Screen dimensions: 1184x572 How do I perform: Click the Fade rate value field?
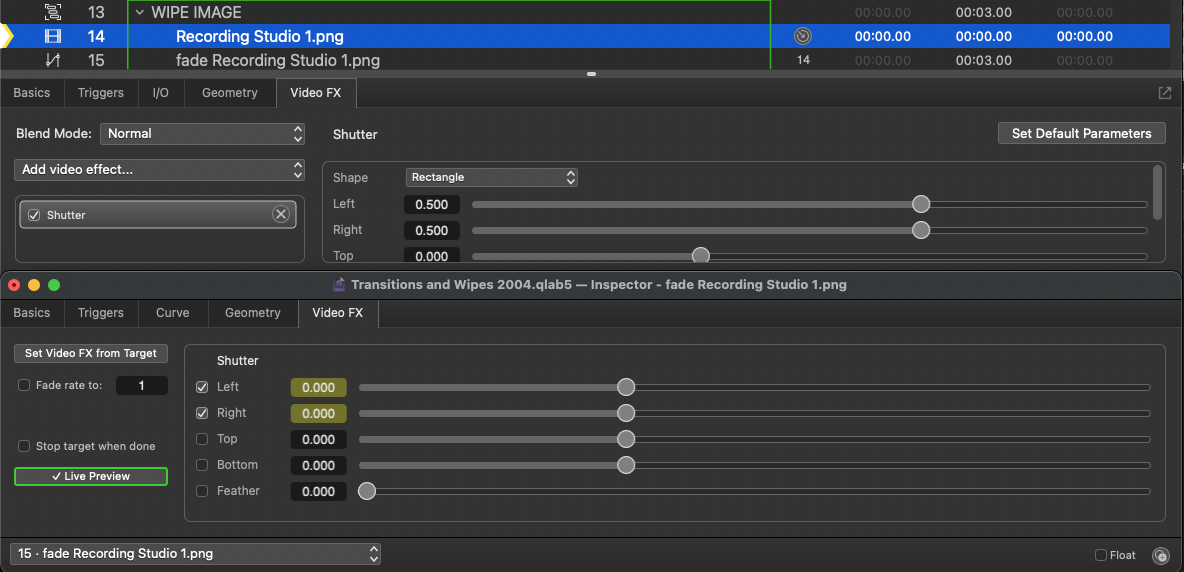[x=141, y=386]
